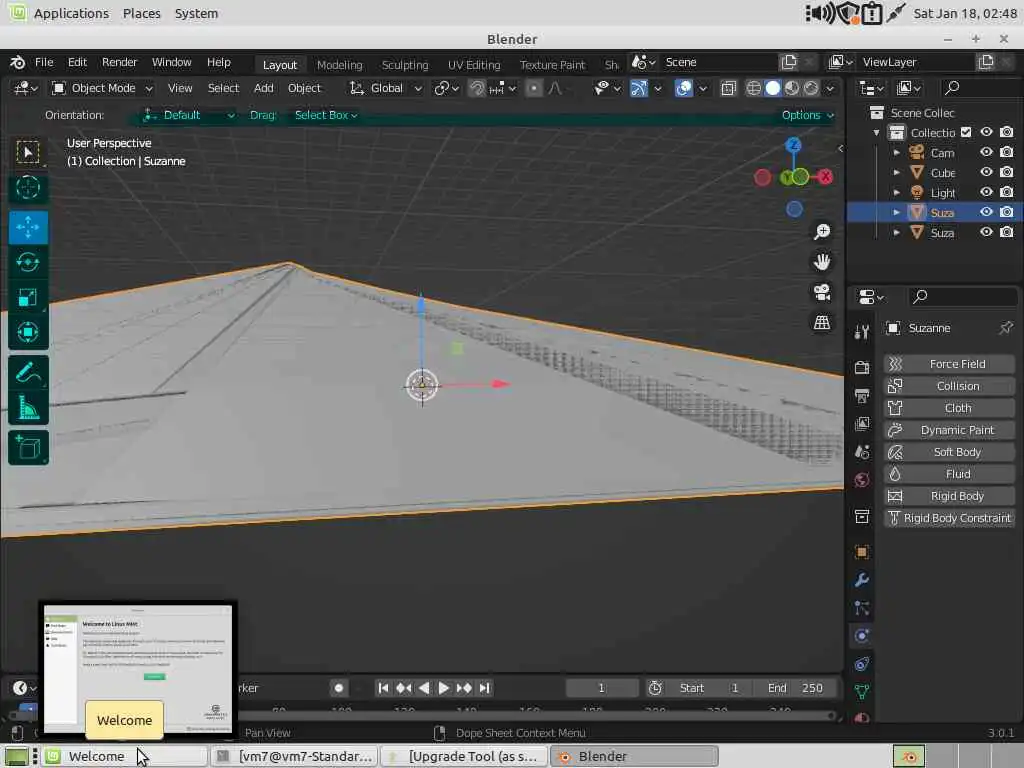Add Cloth physics

coord(949,408)
